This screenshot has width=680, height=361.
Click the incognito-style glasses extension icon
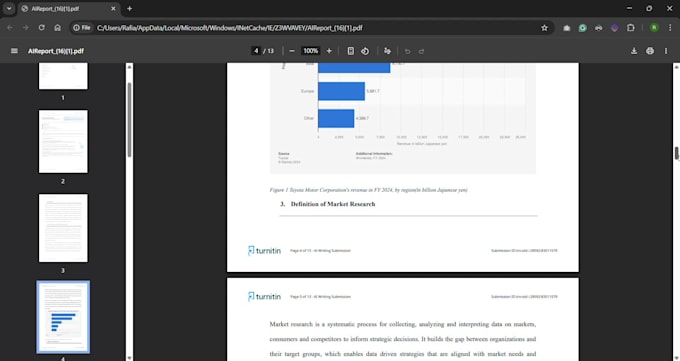click(598, 28)
